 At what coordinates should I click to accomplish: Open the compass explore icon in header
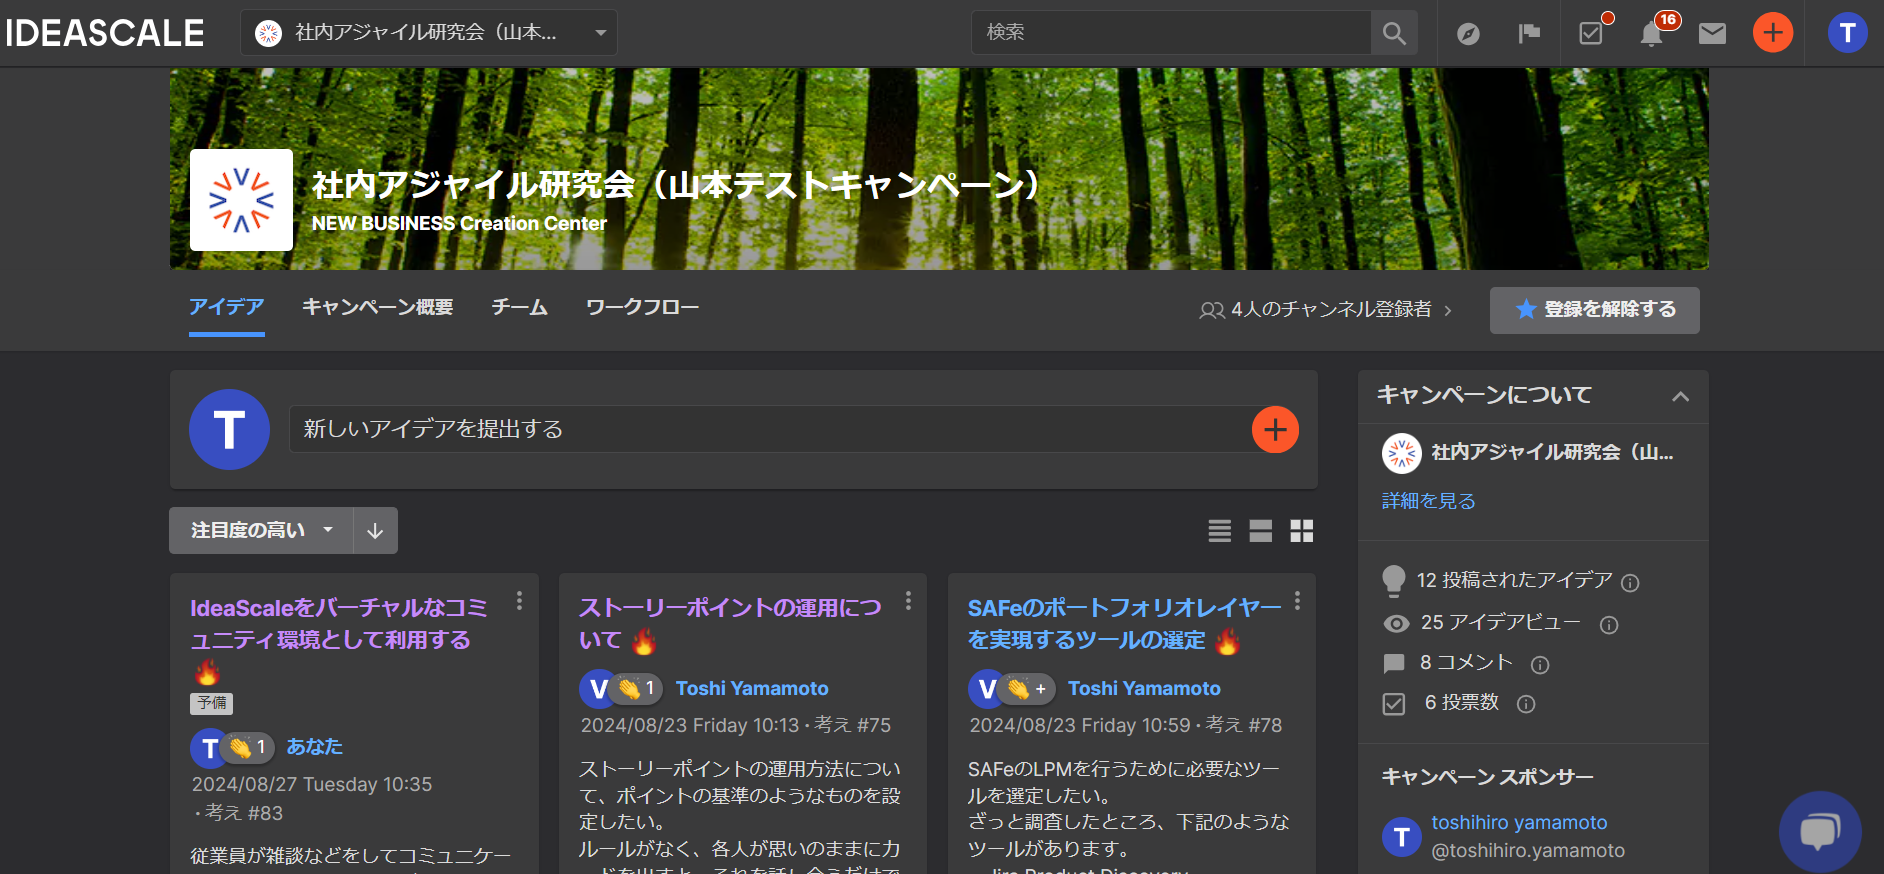1468,34
